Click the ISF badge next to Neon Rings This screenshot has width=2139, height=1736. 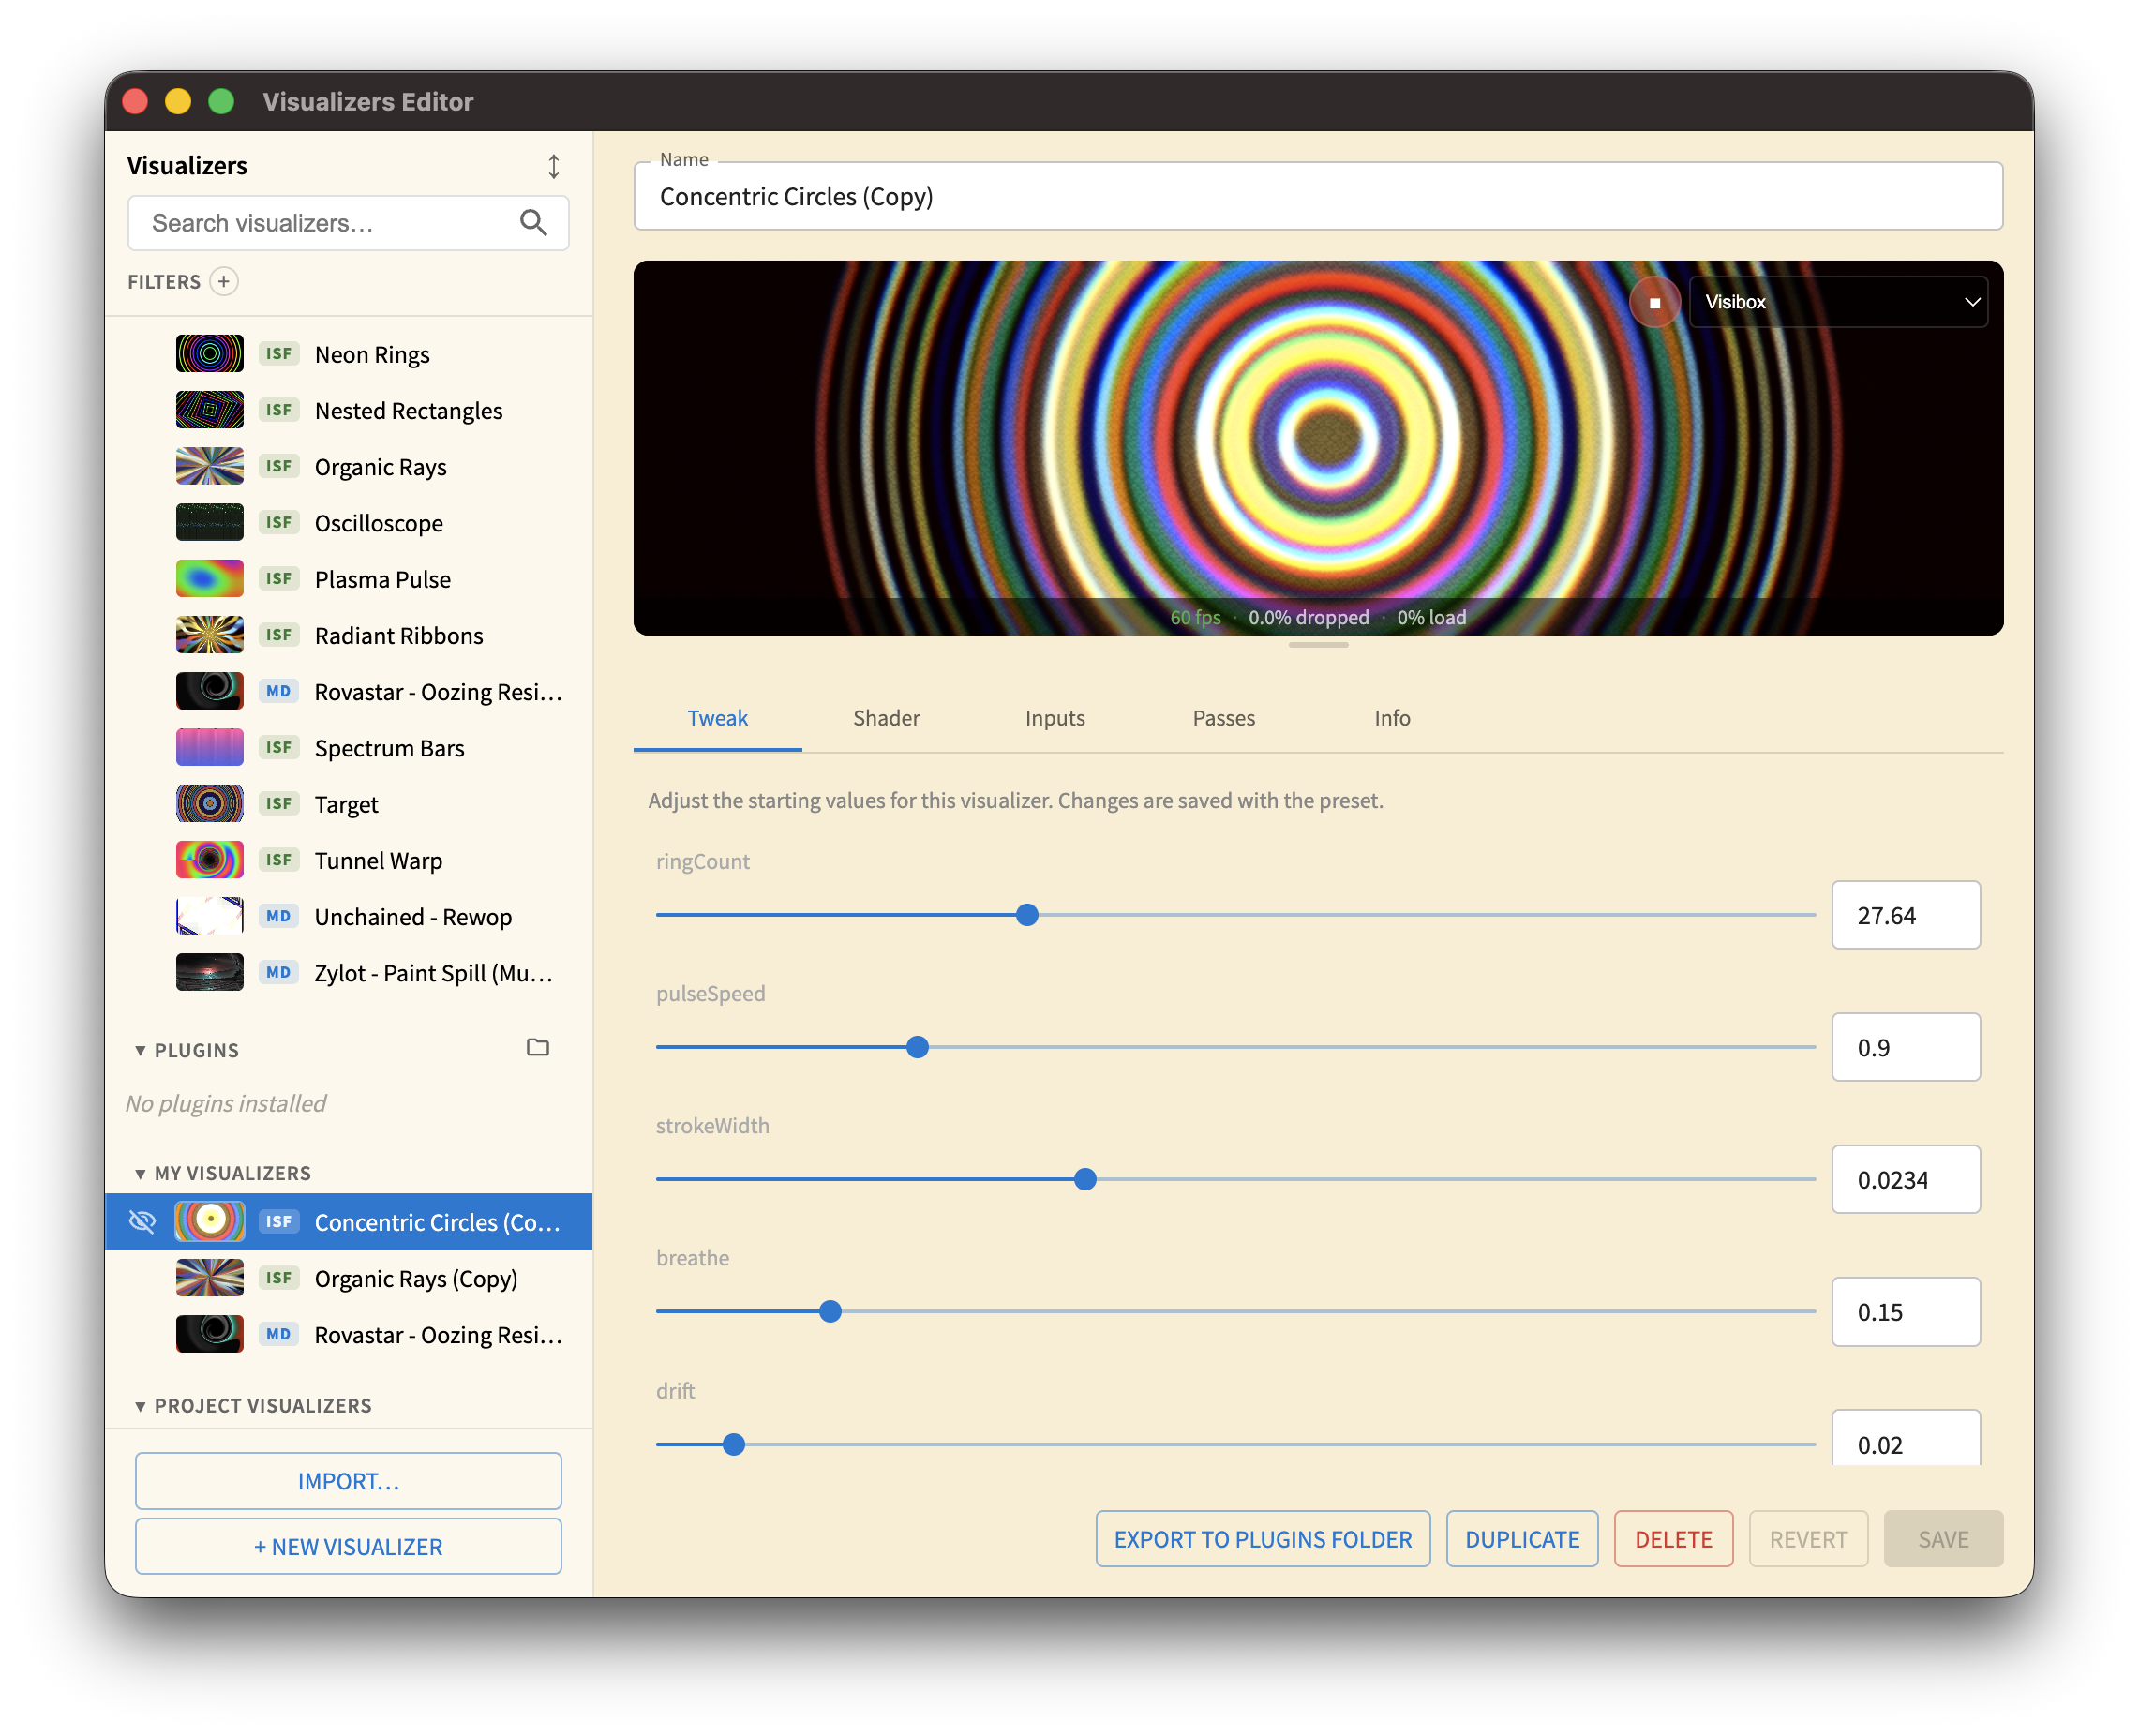279,352
